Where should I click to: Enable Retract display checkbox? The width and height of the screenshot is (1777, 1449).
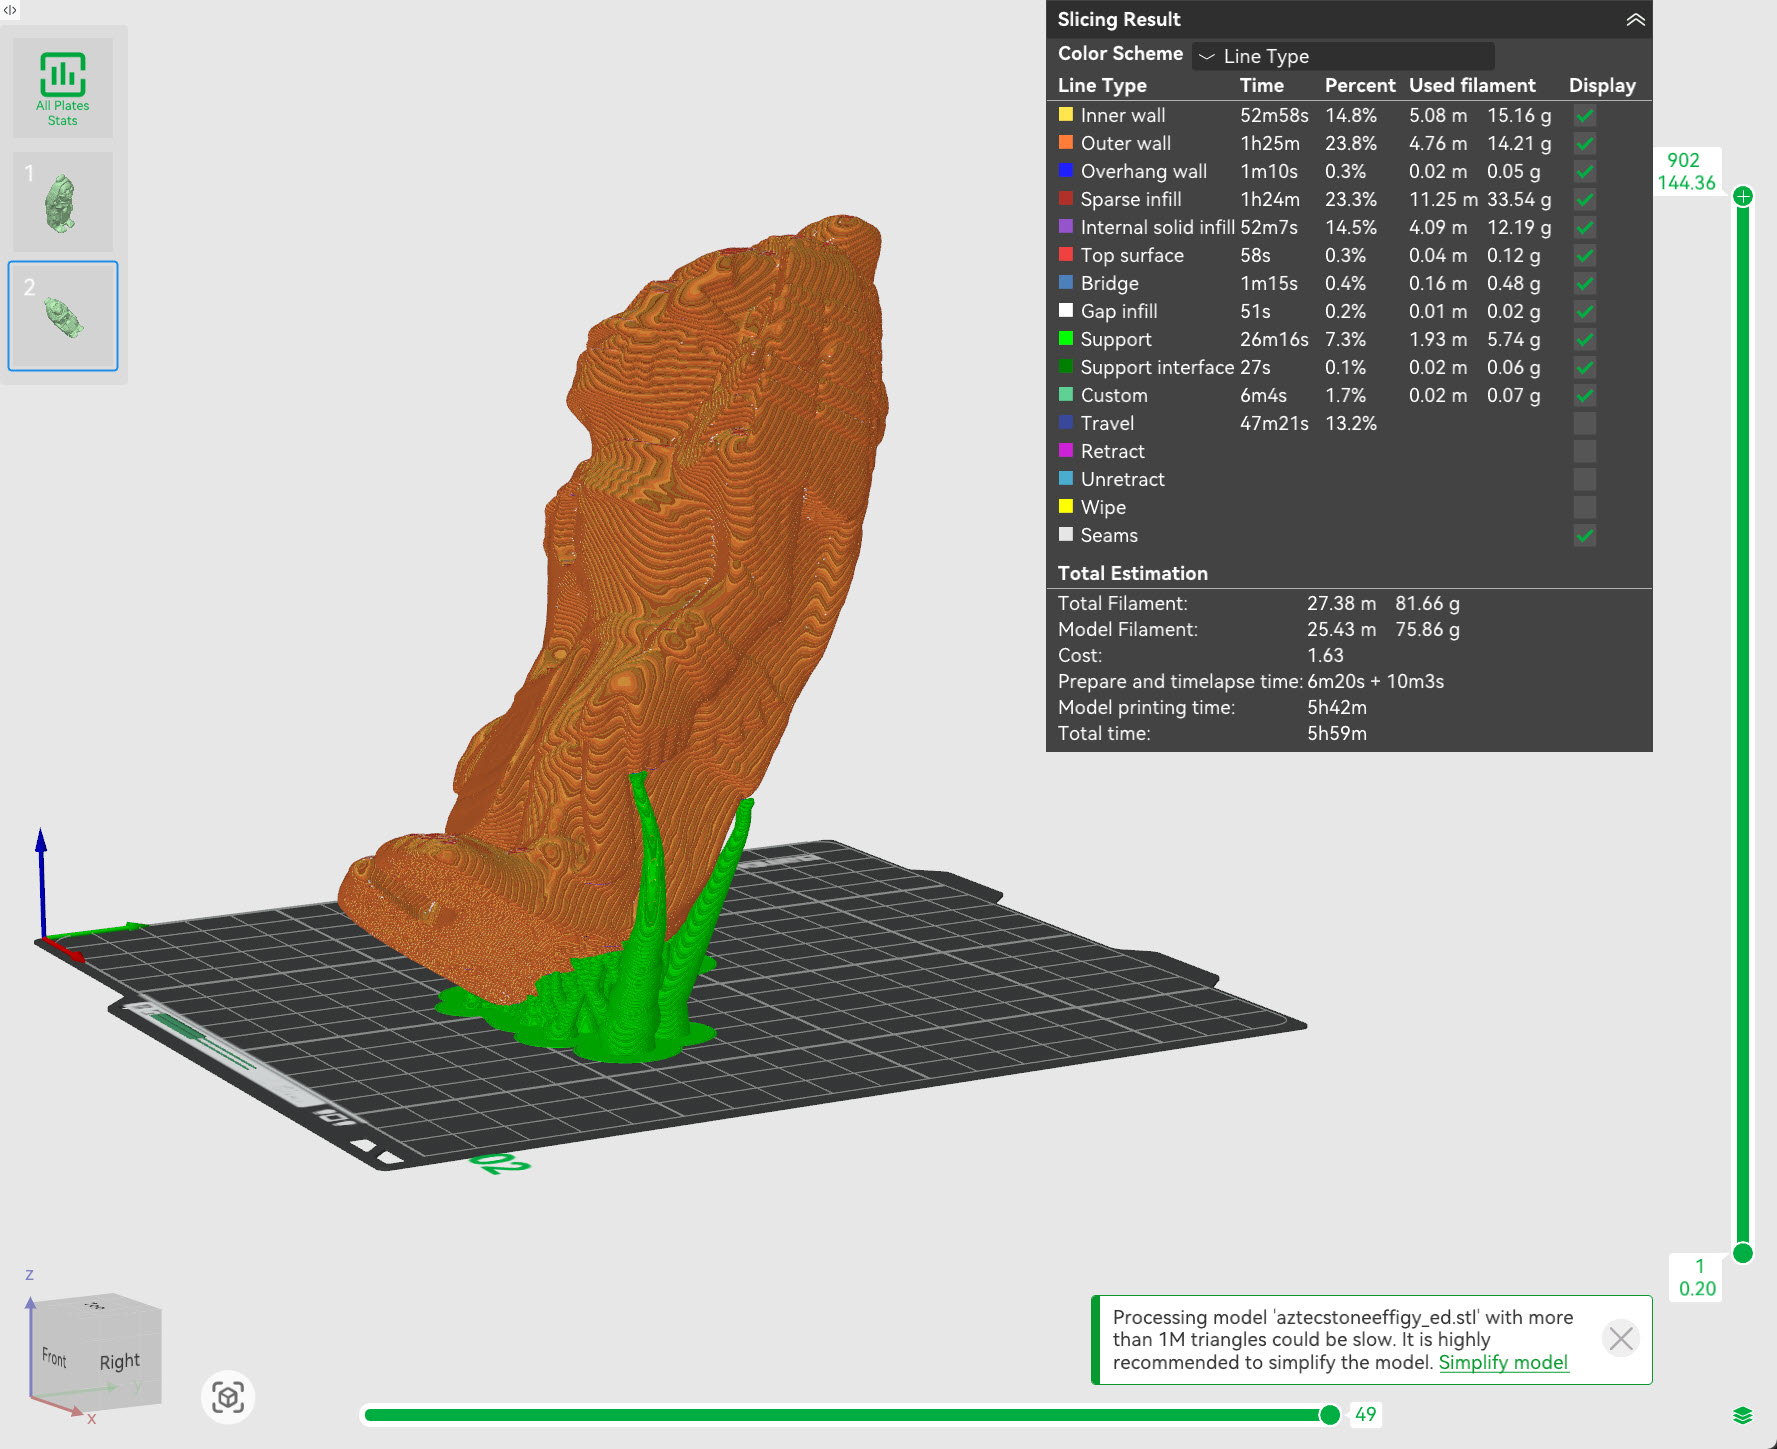point(1584,452)
